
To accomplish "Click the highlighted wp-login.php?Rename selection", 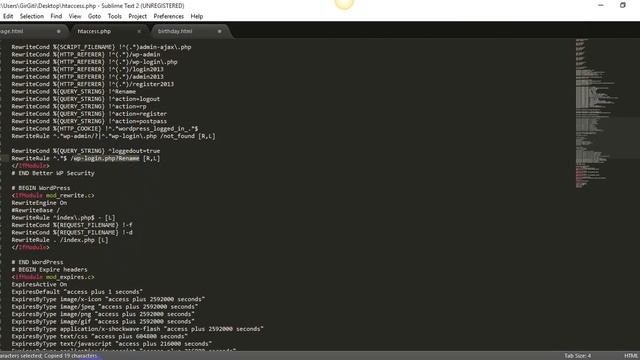I will tap(107, 158).
